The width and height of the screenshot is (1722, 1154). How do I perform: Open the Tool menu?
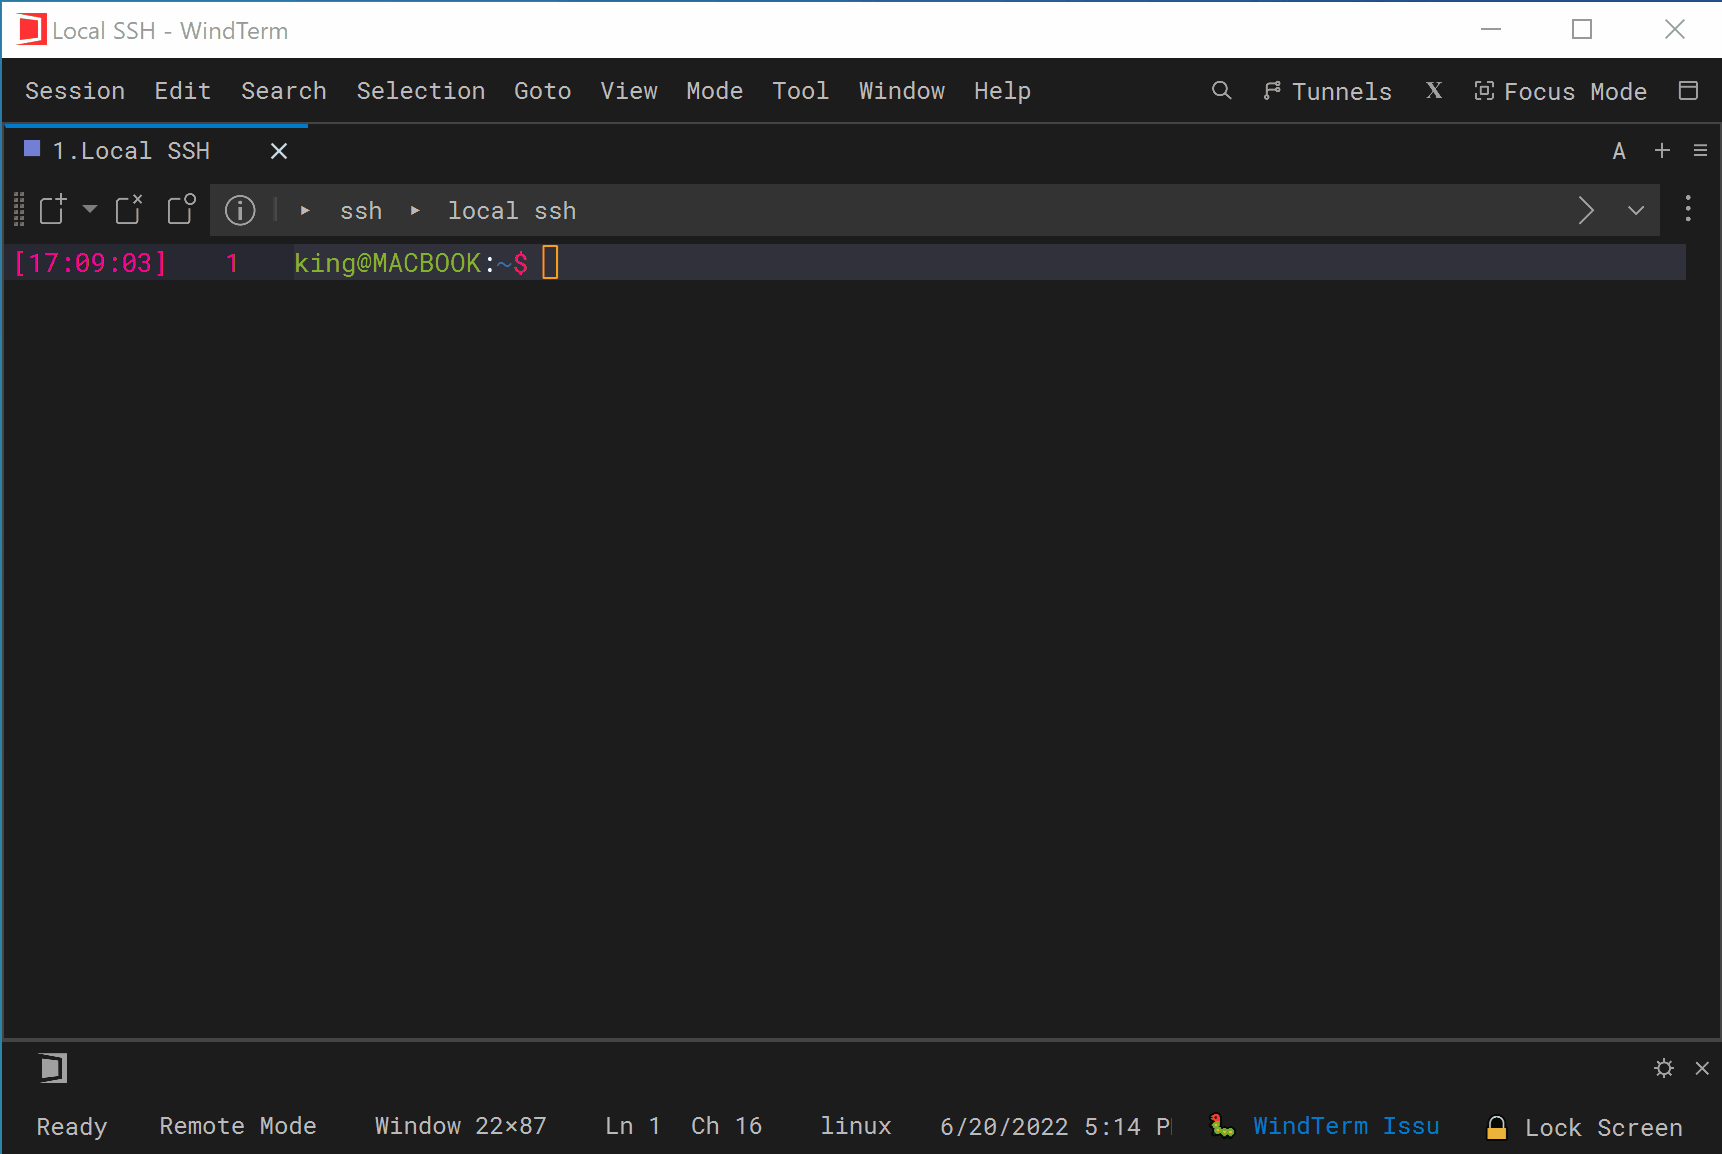[x=801, y=91]
